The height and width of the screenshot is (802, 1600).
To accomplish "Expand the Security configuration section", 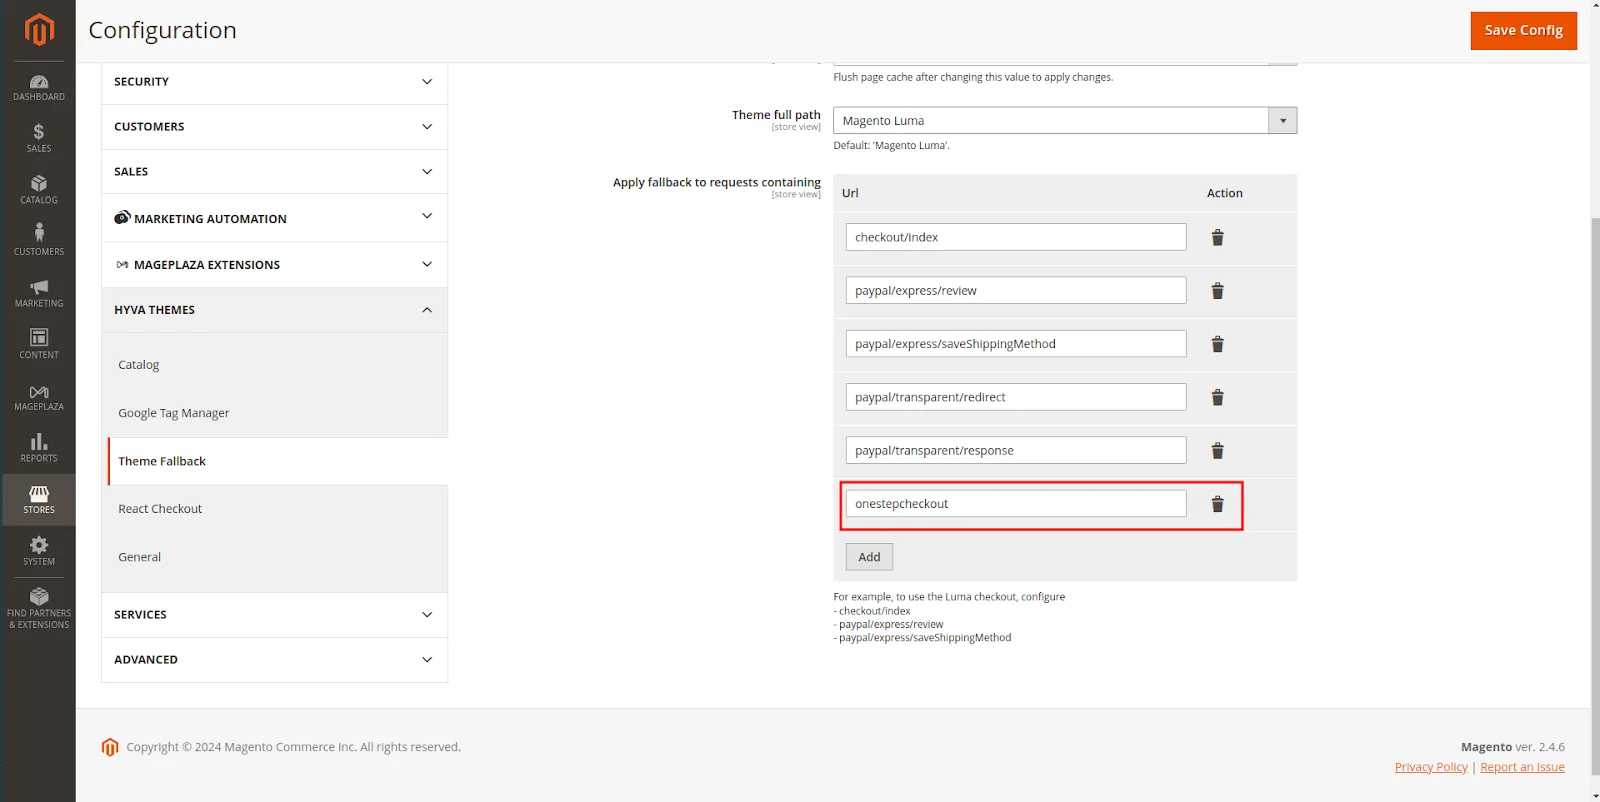I will 274,82.
